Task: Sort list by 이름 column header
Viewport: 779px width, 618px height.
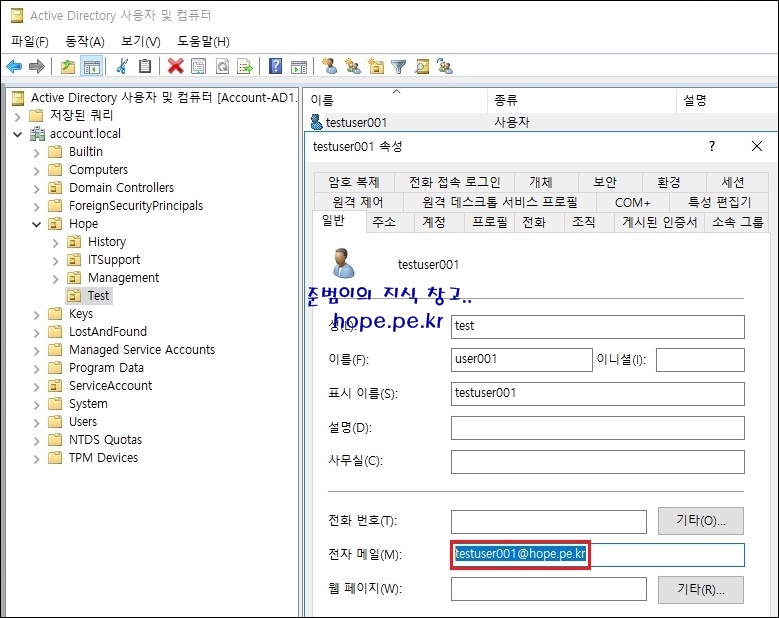Action: pyautogui.click(x=396, y=100)
